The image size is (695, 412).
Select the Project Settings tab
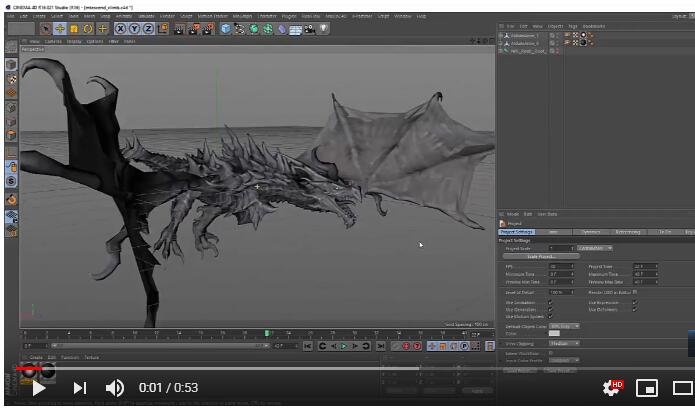(517, 232)
